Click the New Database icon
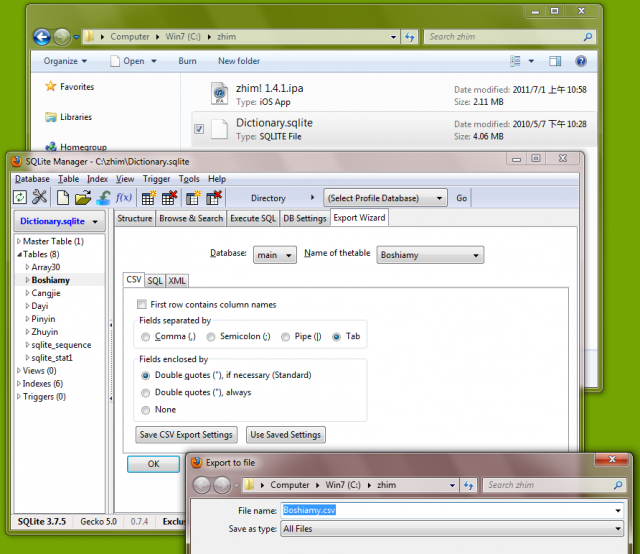 (62, 198)
